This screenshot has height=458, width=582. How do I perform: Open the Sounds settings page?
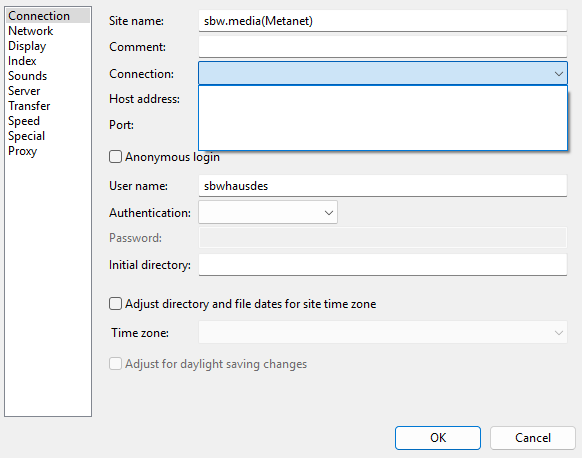tap(27, 76)
